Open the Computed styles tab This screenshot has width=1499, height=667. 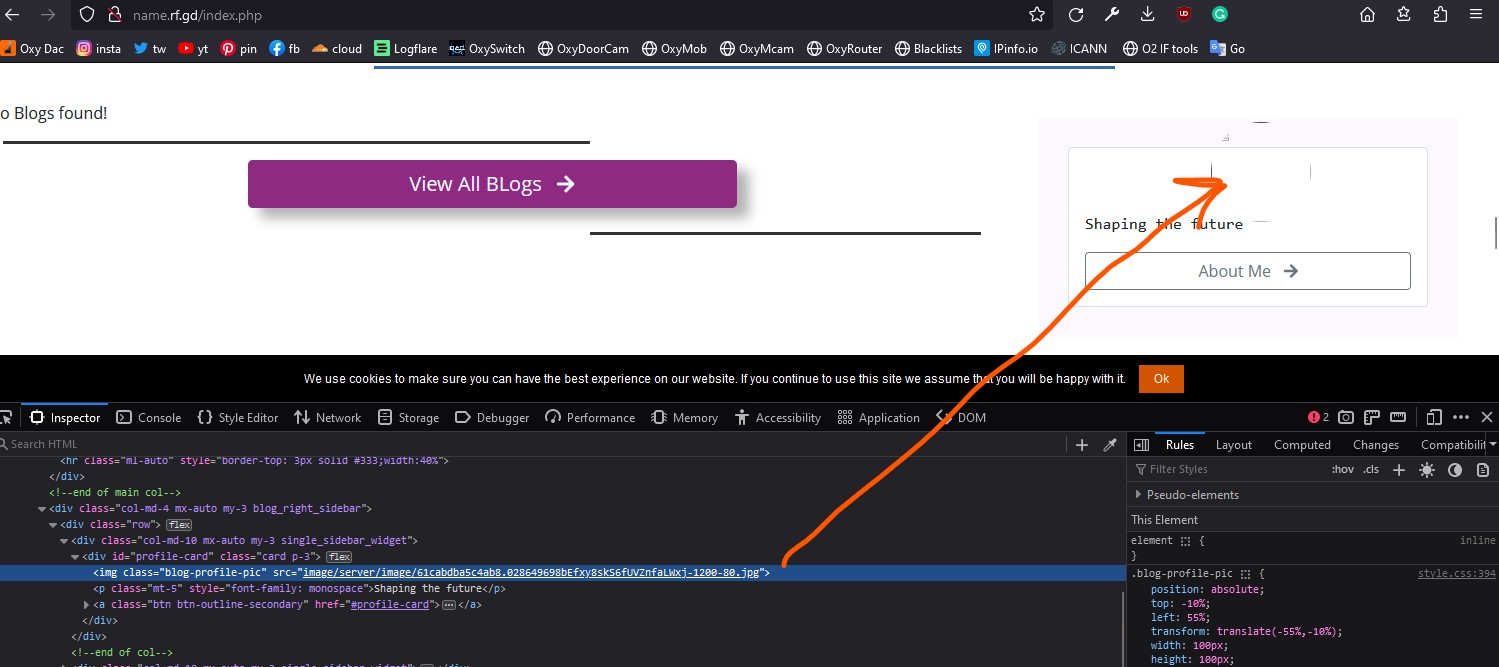1301,445
